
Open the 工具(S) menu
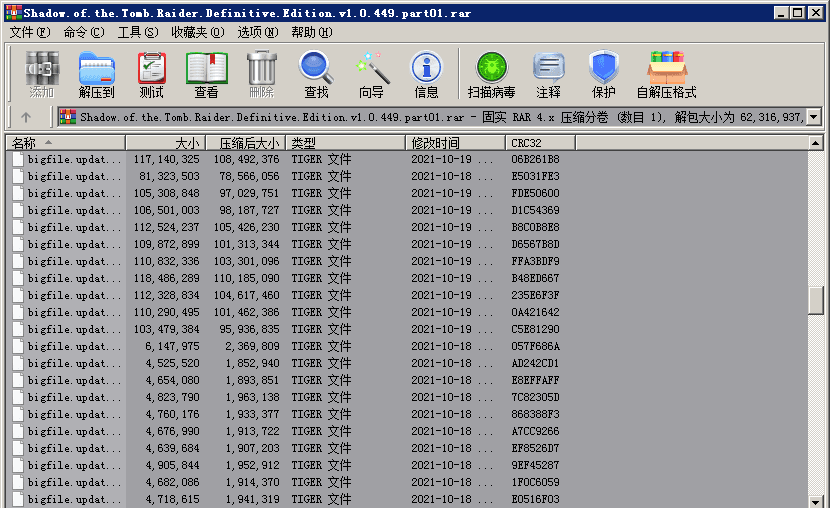138,32
